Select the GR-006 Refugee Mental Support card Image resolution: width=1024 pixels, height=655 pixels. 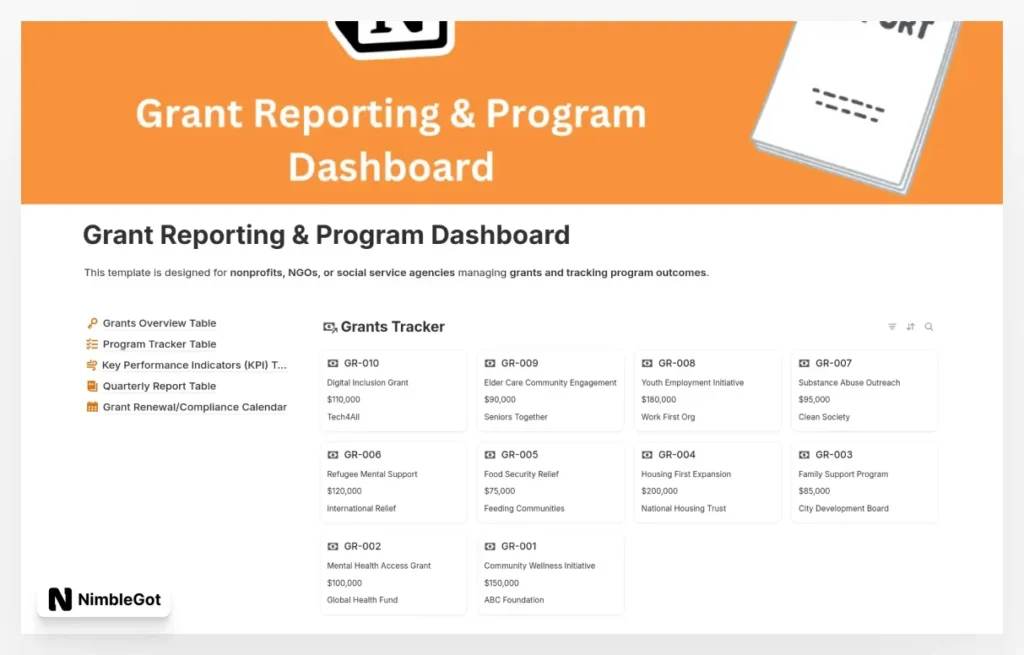(x=393, y=482)
